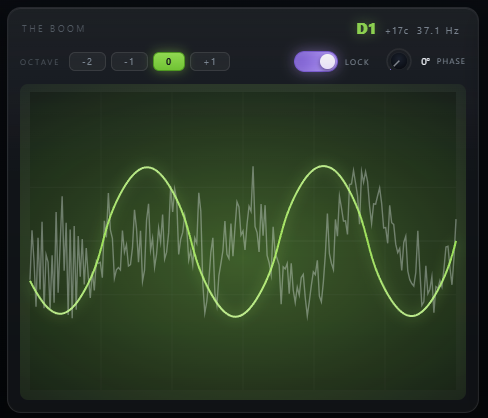Image resolution: width=488 pixels, height=418 pixels.
Task: Click the LOCK label
Action: pyautogui.click(x=357, y=62)
